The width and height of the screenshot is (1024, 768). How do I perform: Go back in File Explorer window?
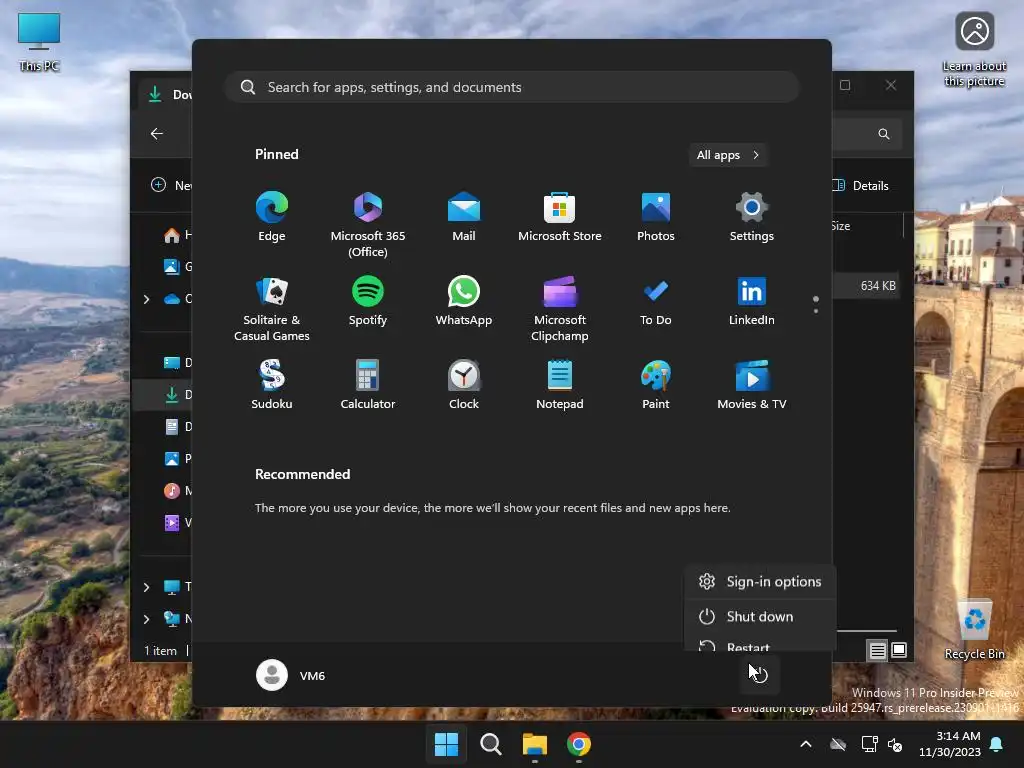pos(157,133)
